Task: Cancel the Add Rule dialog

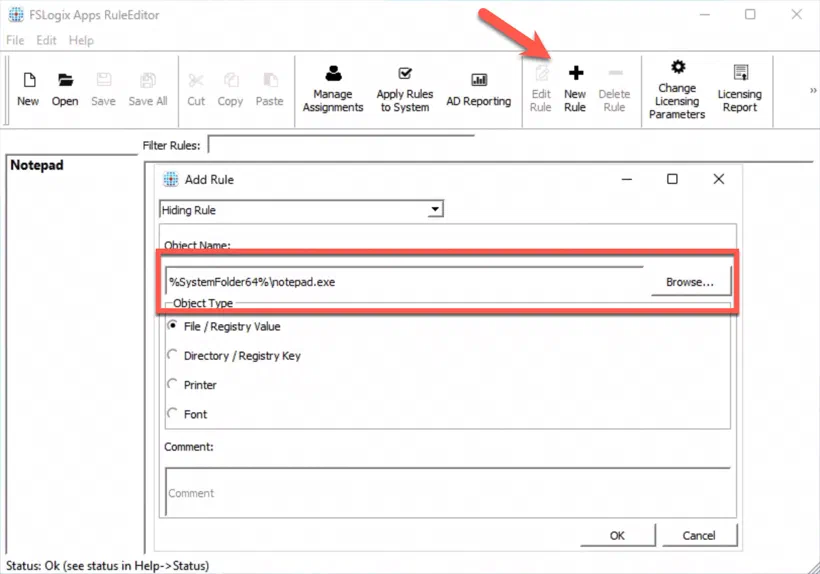Action: [699, 535]
